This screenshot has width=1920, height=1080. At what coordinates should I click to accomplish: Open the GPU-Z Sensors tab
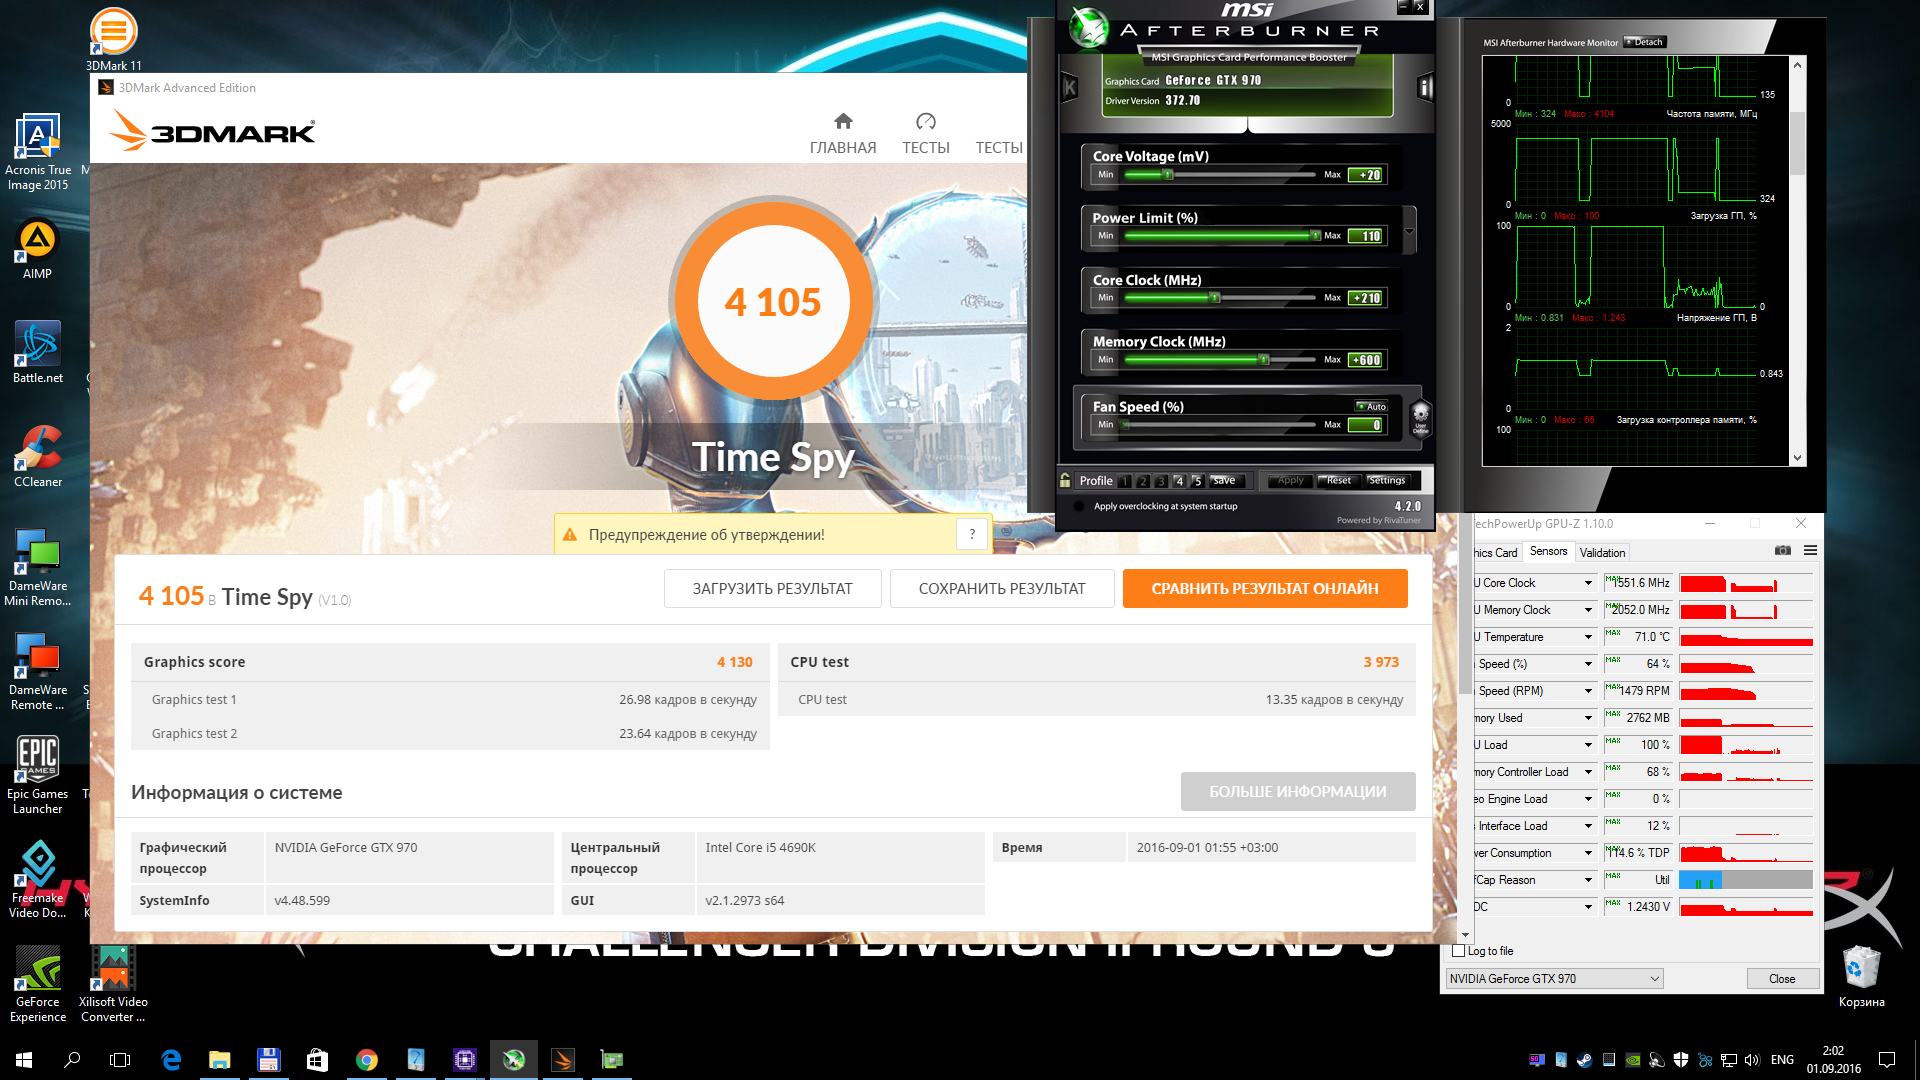1548,551
